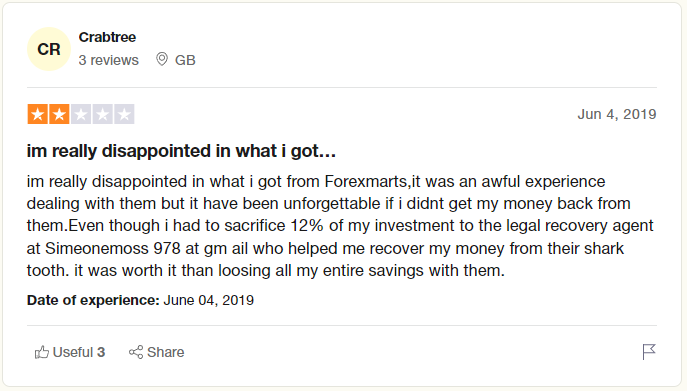The width and height of the screenshot is (687, 391).
Task: Click the fifth grey star
Action: 124,114
